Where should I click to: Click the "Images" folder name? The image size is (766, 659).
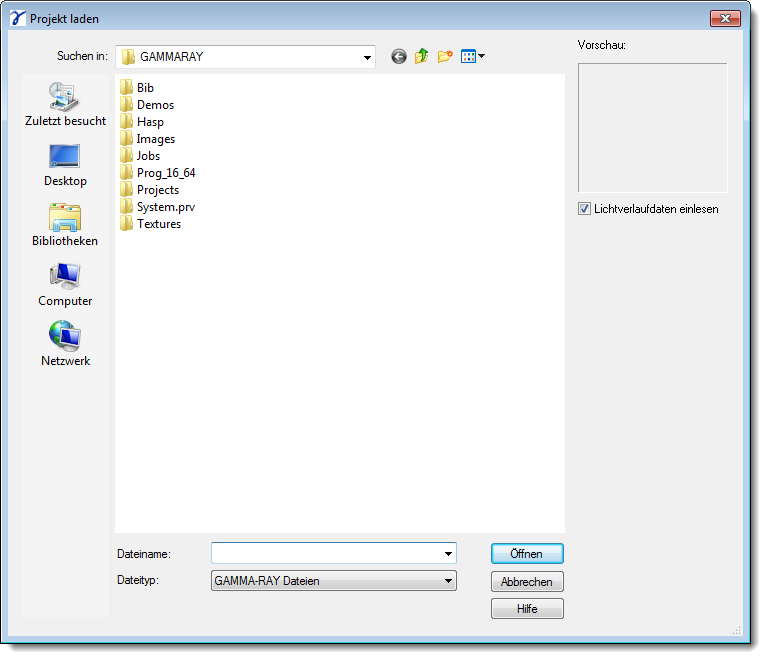(x=156, y=139)
